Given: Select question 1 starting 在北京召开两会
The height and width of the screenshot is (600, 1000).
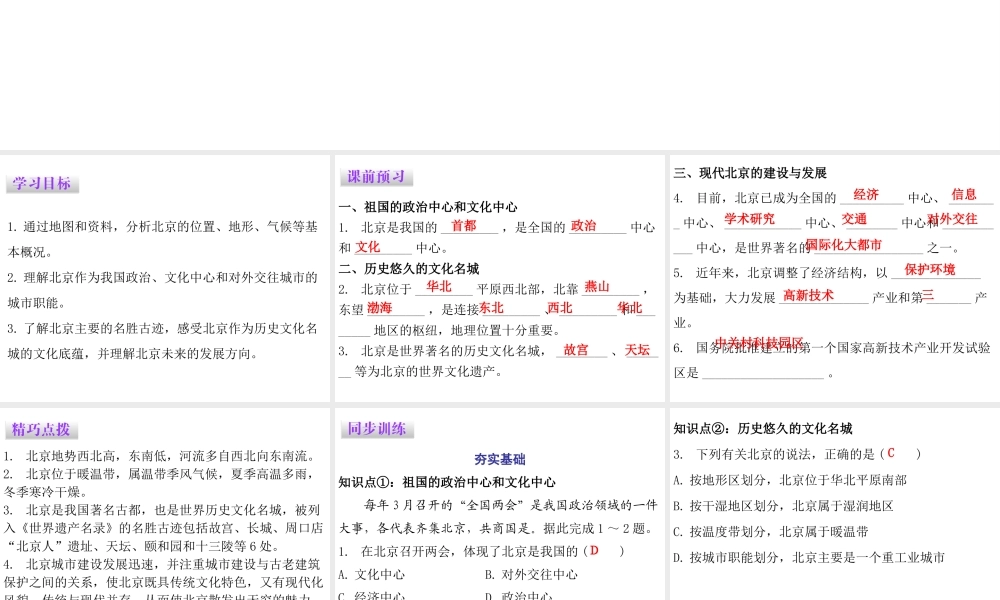Looking at the screenshot, I should (482, 551).
